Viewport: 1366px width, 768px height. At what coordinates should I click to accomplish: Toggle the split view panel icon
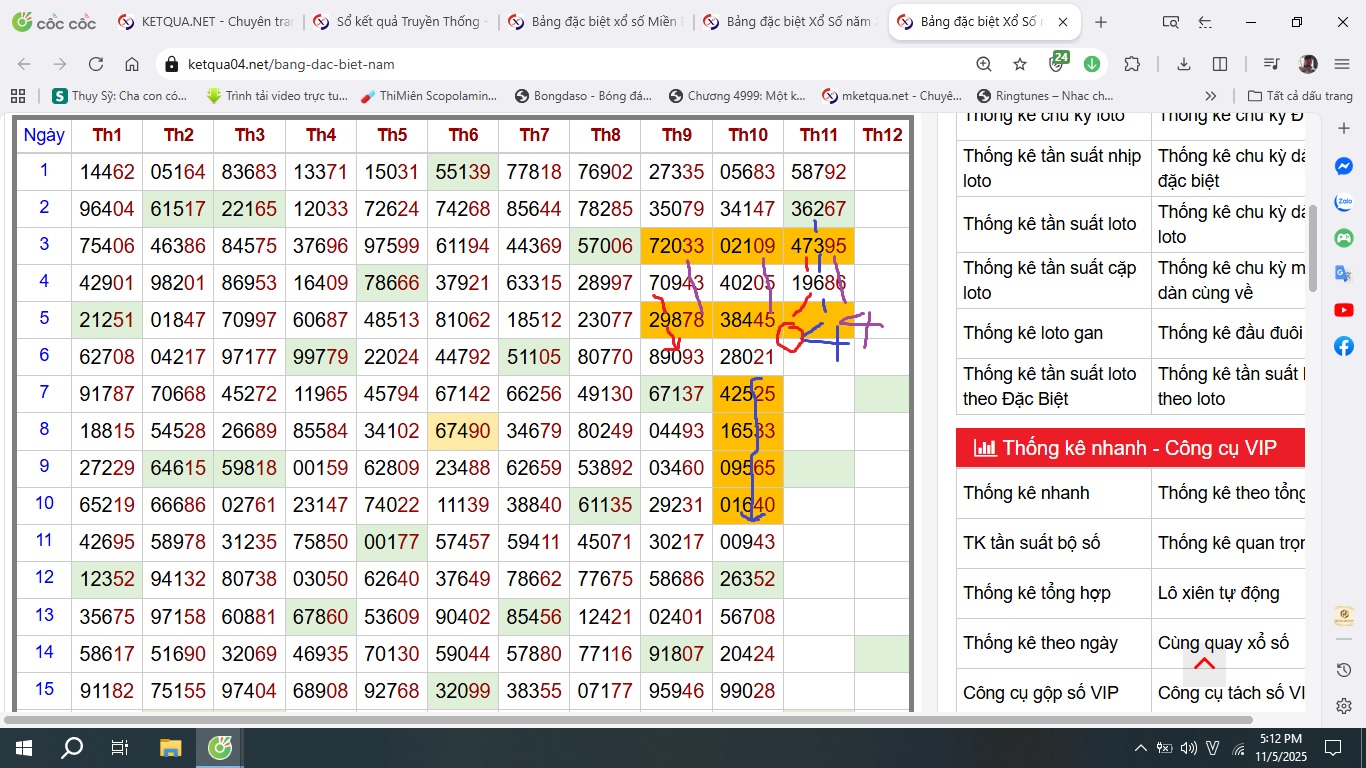pos(1220,64)
